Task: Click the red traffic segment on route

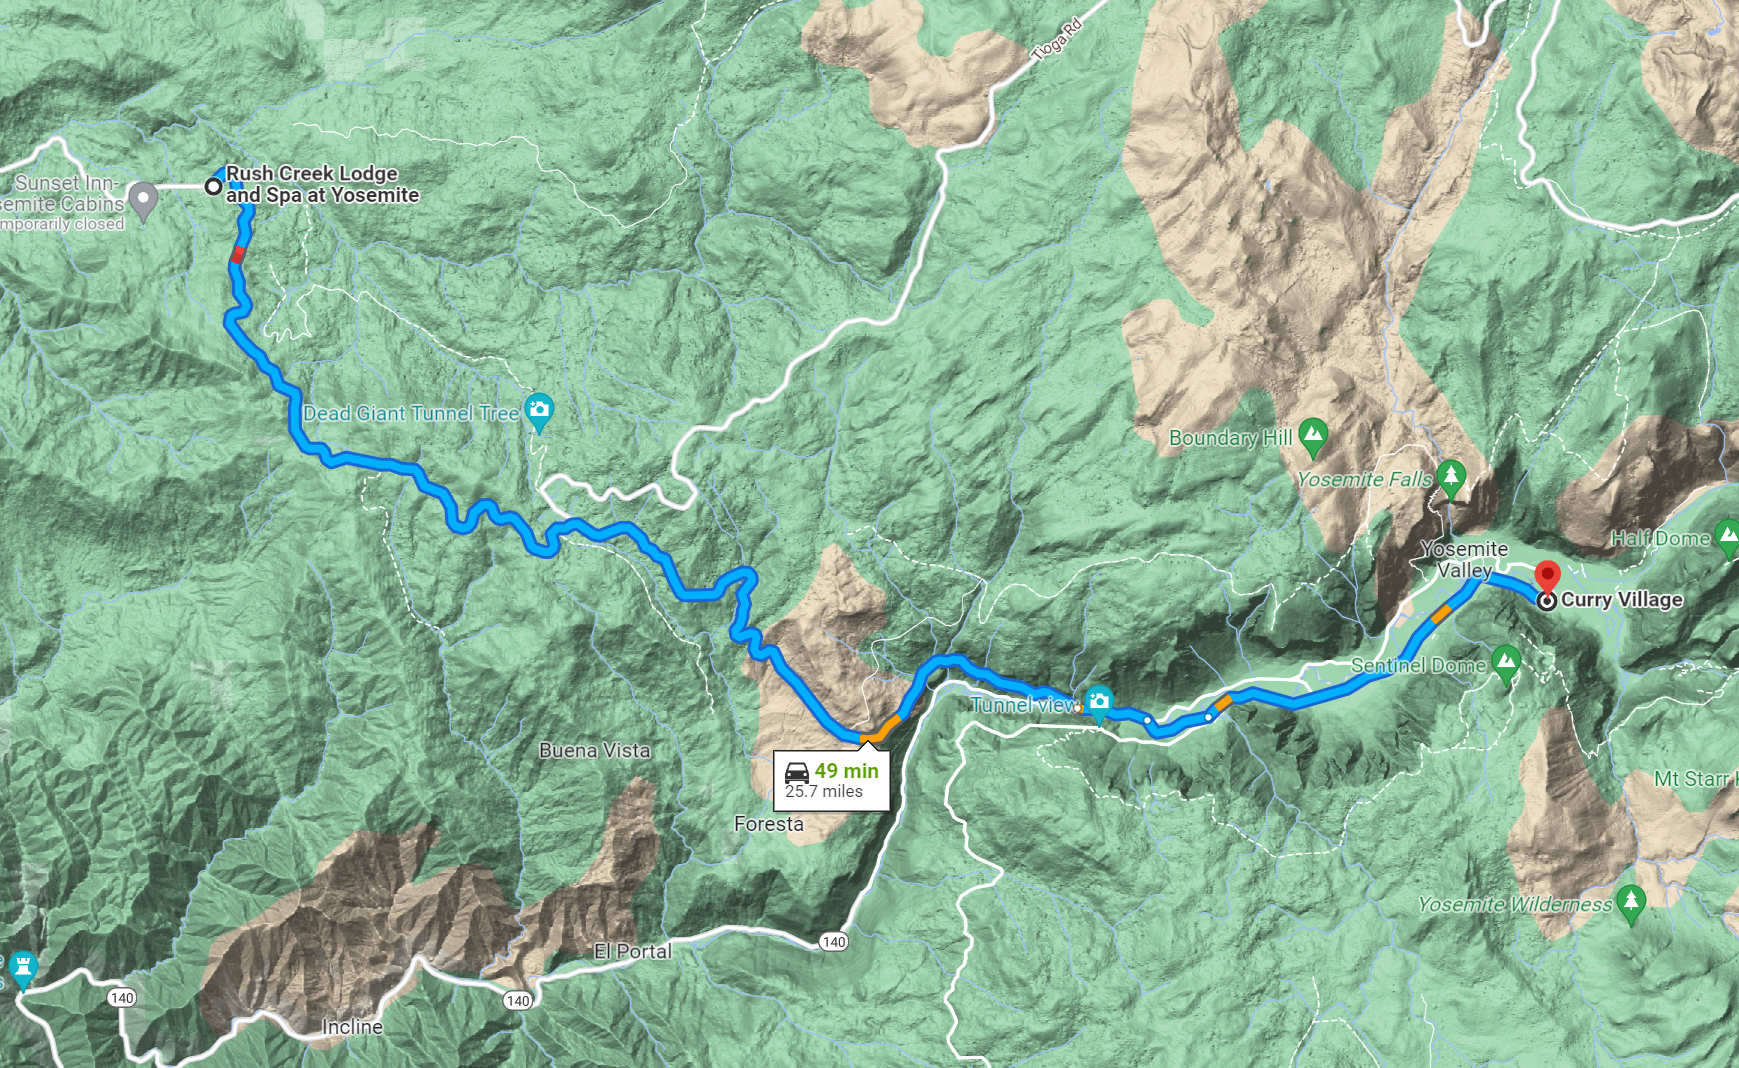Action: [x=238, y=254]
